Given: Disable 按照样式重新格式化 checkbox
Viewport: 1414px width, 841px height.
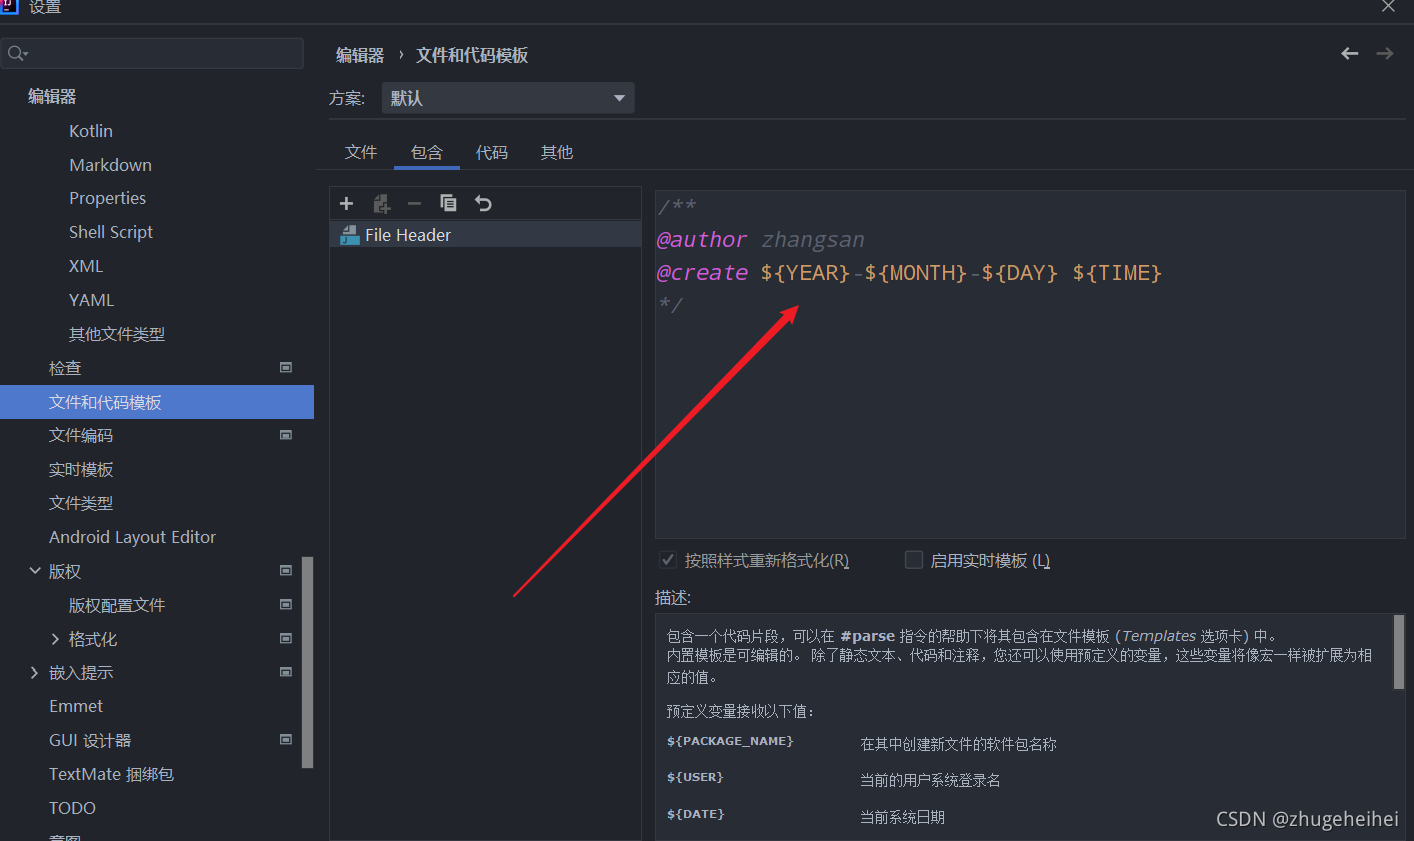Looking at the screenshot, I should [x=667, y=560].
